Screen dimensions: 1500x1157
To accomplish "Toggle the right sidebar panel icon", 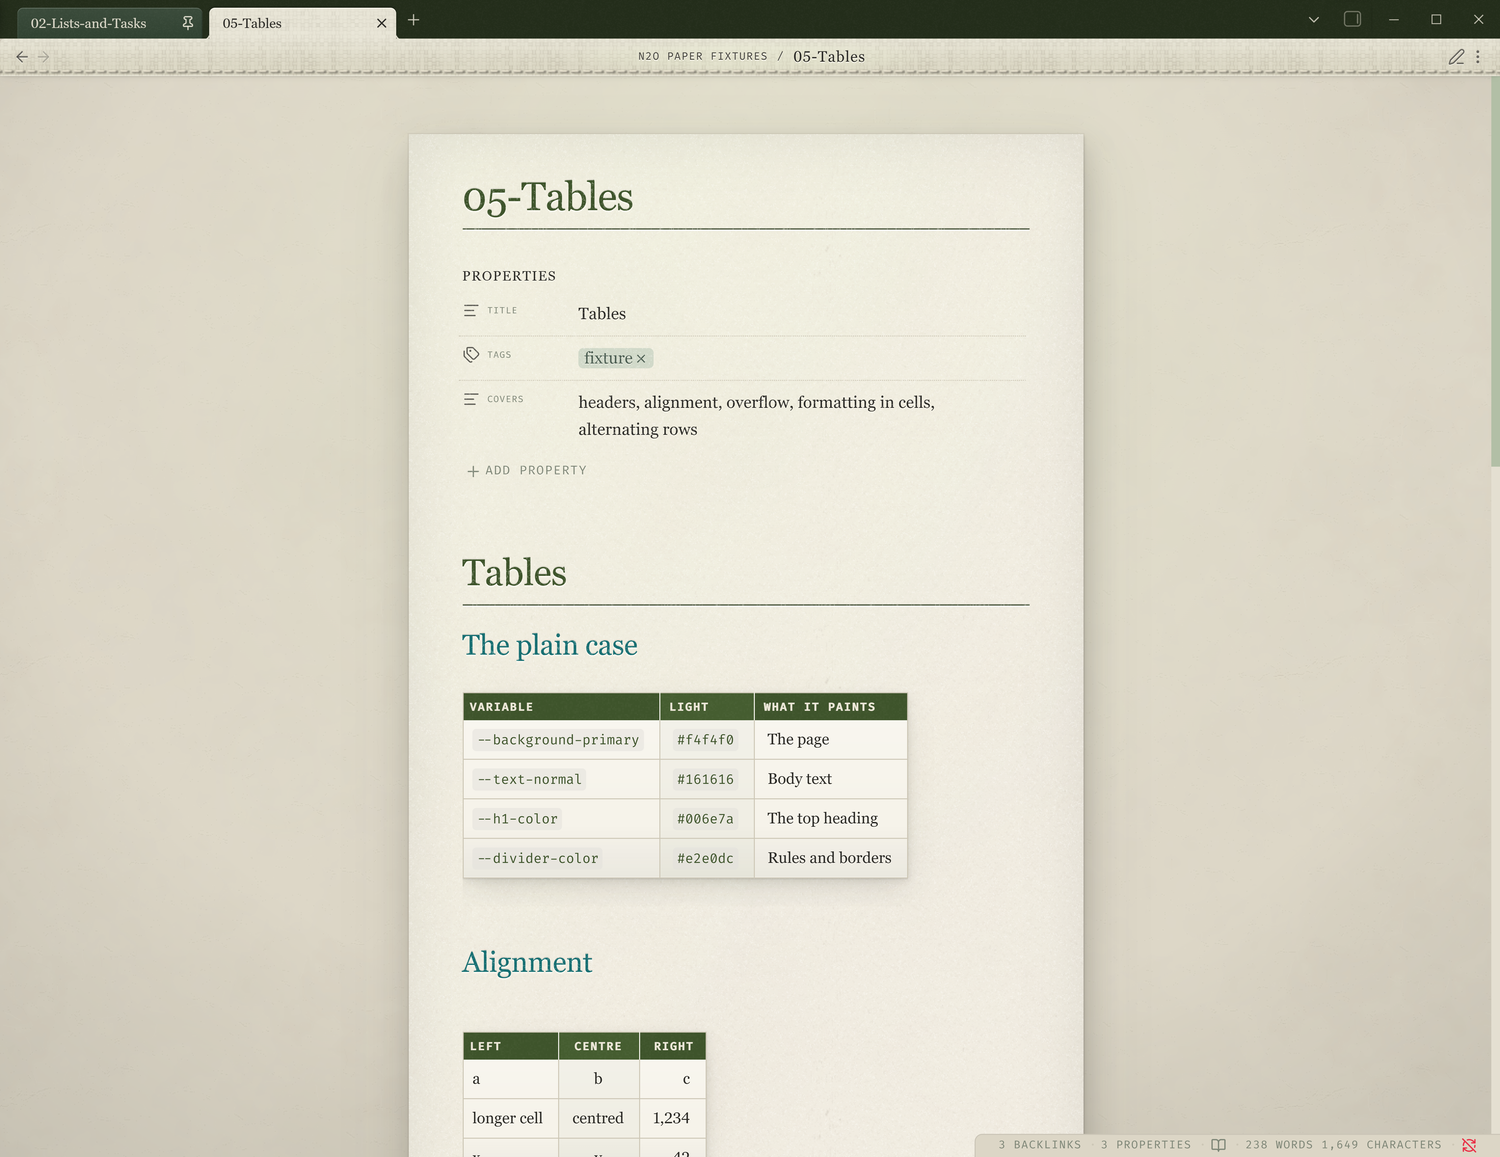I will coord(1352,19).
